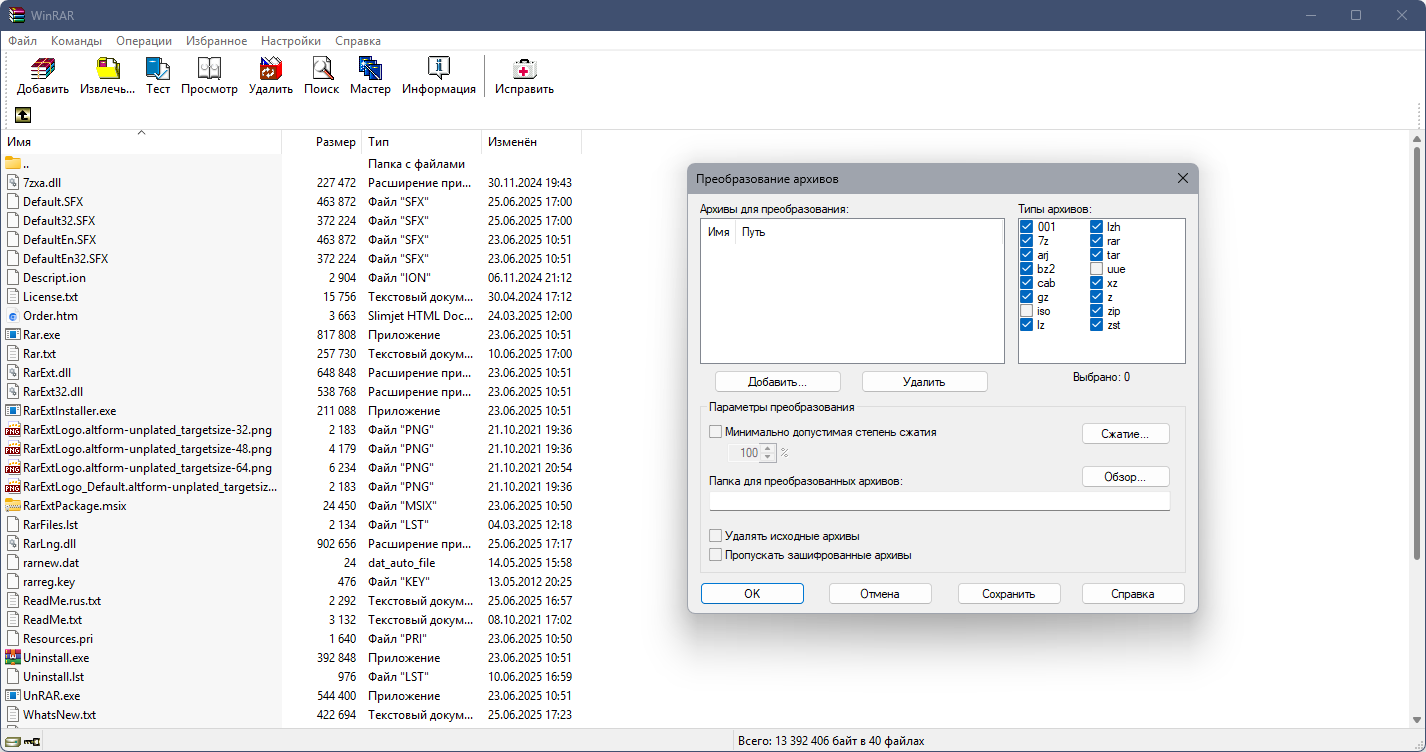Enable Удалять исходные архивы option
Screen dimensions: 1426x752
(715, 536)
